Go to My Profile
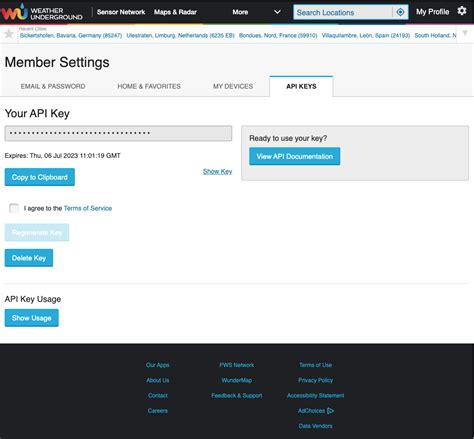 point(433,12)
